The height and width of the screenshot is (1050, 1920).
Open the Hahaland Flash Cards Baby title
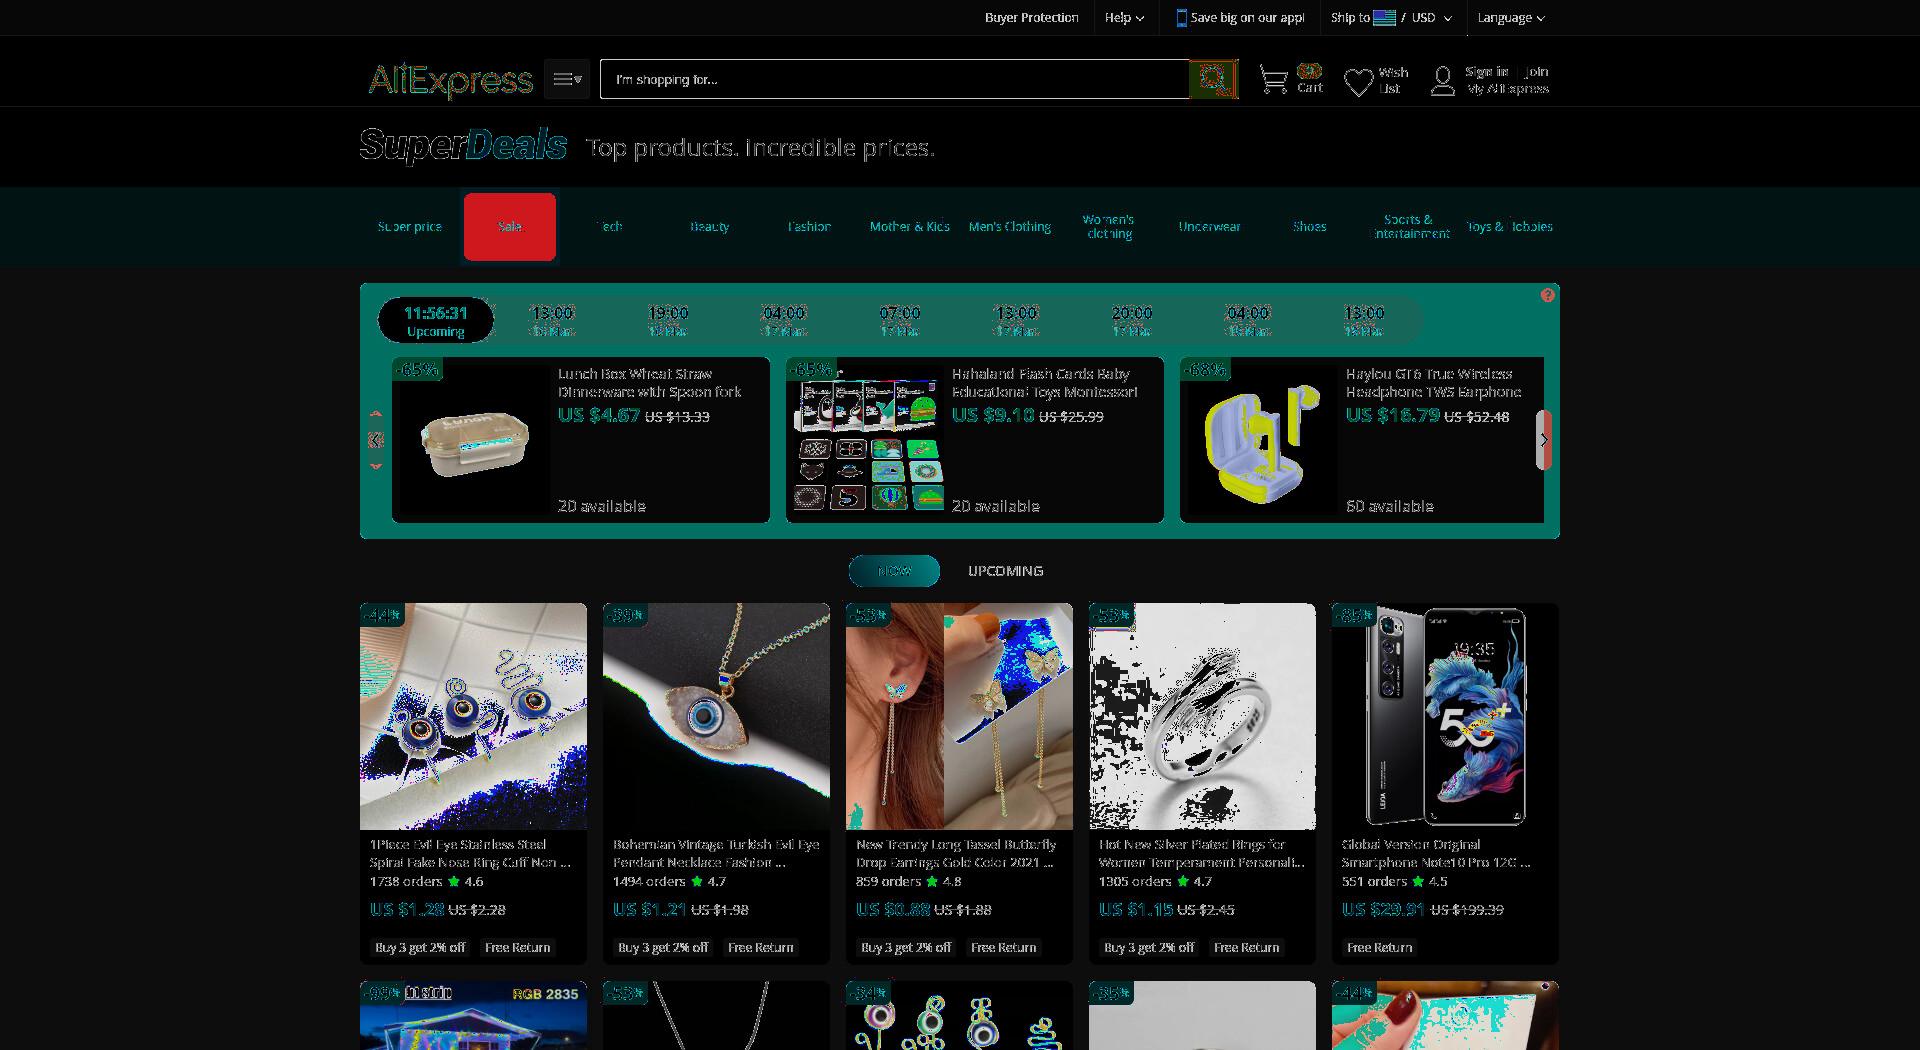tap(1045, 383)
